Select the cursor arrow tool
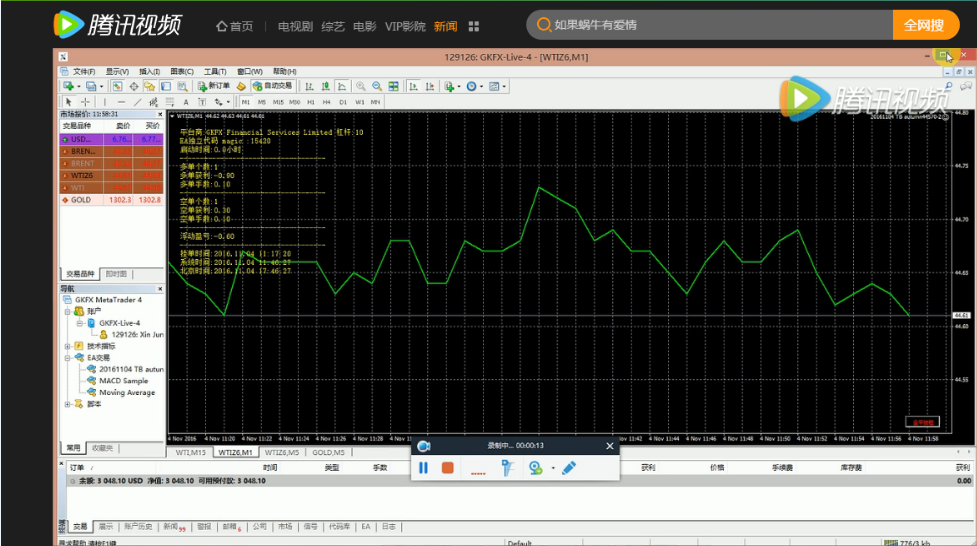 point(69,102)
